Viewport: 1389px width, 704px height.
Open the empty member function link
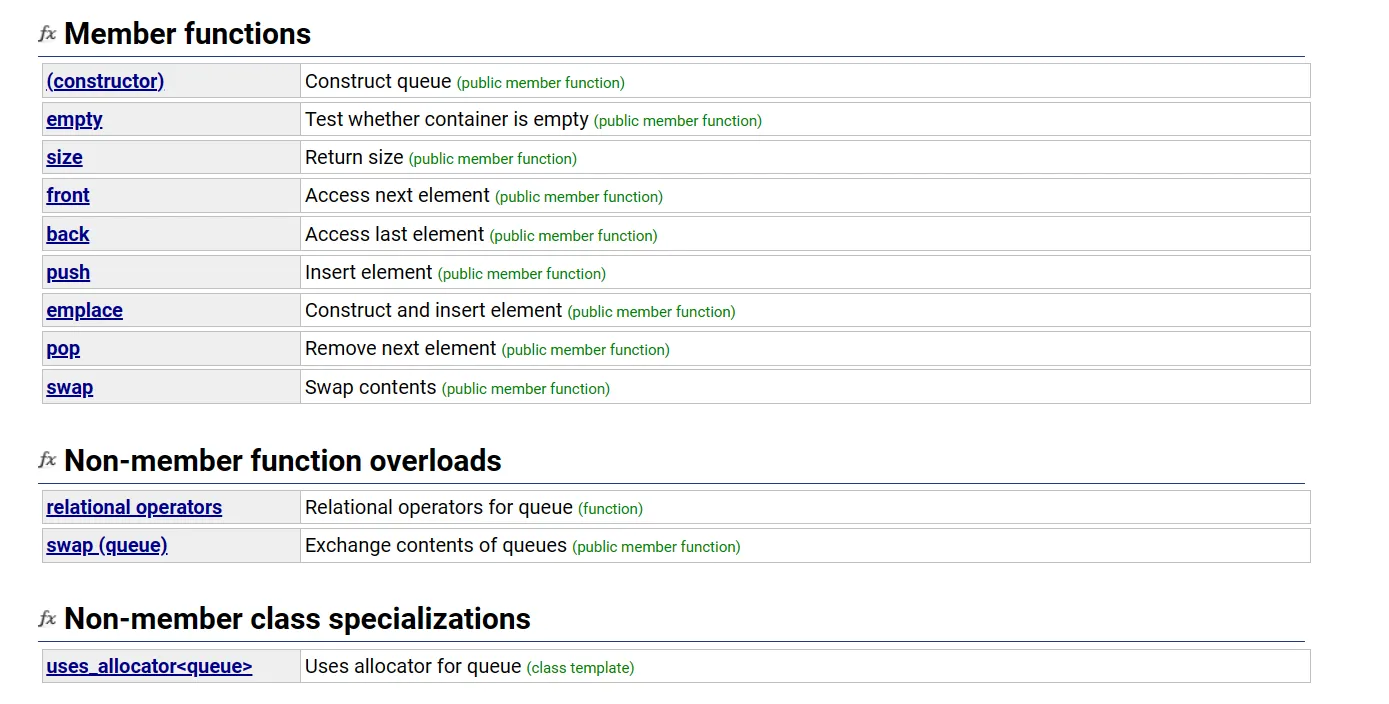[x=74, y=119]
